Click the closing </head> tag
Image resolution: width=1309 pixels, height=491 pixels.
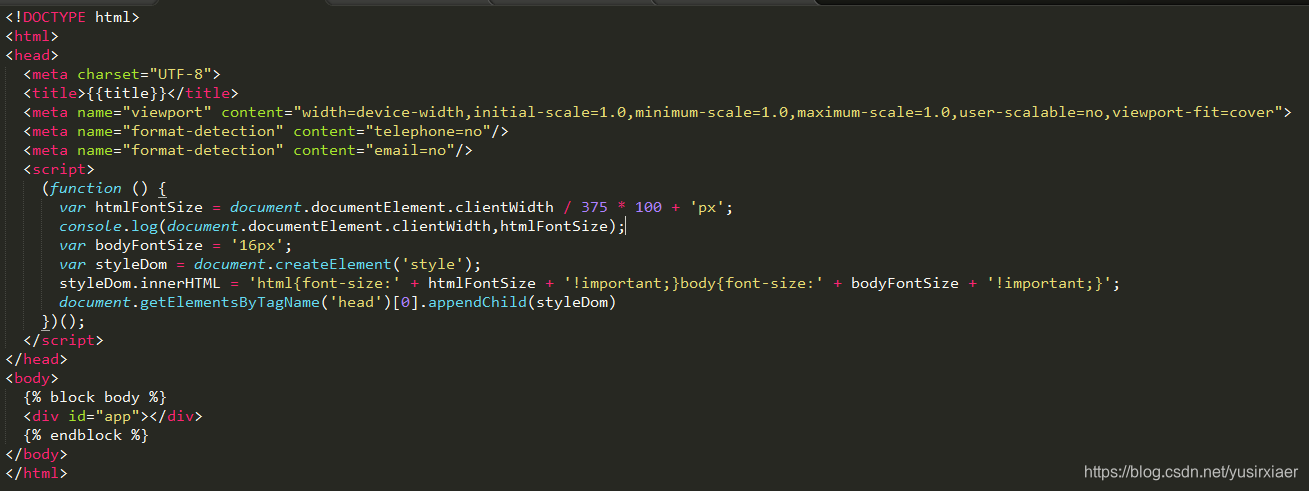click(x=36, y=359)
